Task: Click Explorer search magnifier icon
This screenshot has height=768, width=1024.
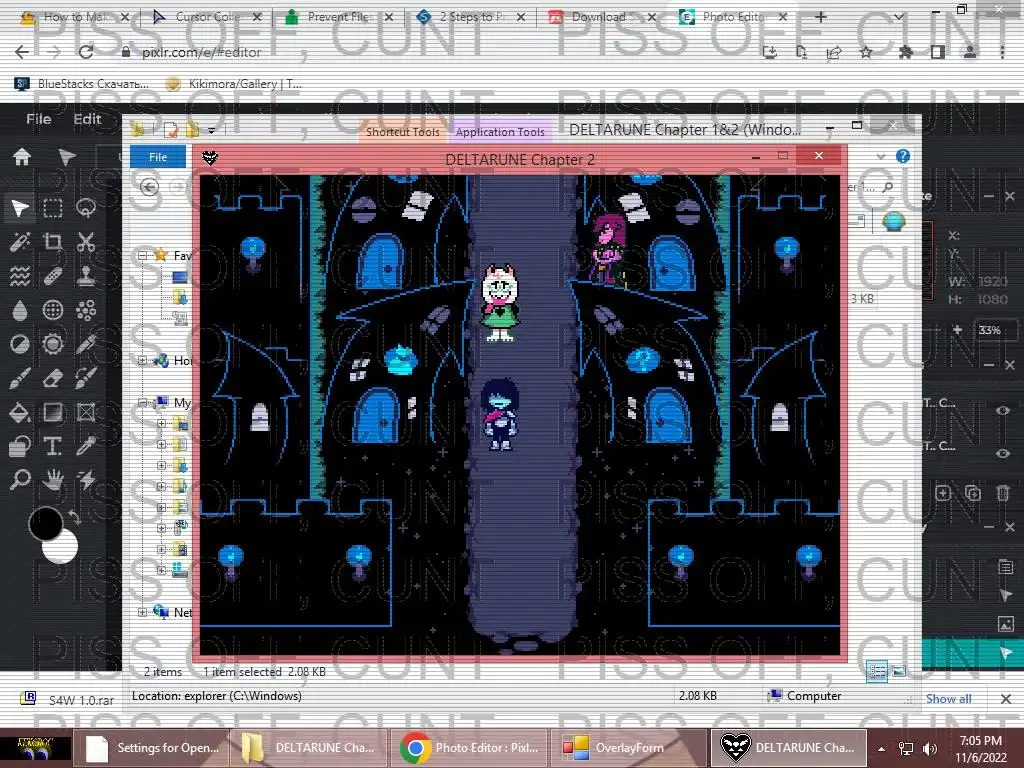Action: (888, 187)
